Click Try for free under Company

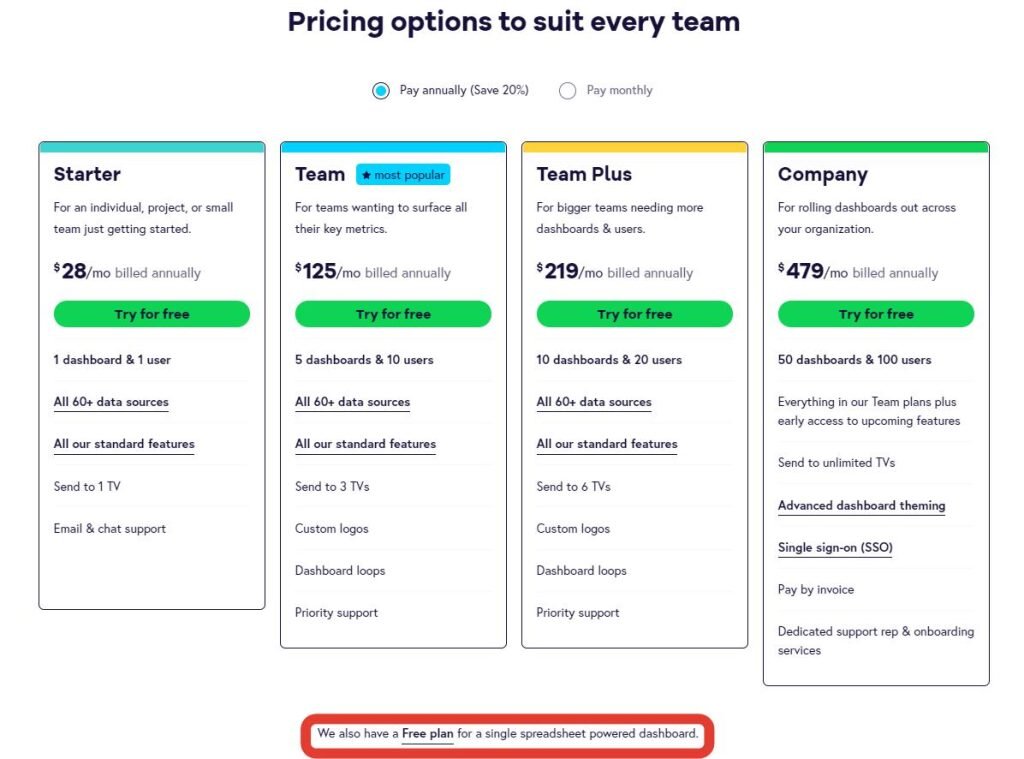(876, 314)
